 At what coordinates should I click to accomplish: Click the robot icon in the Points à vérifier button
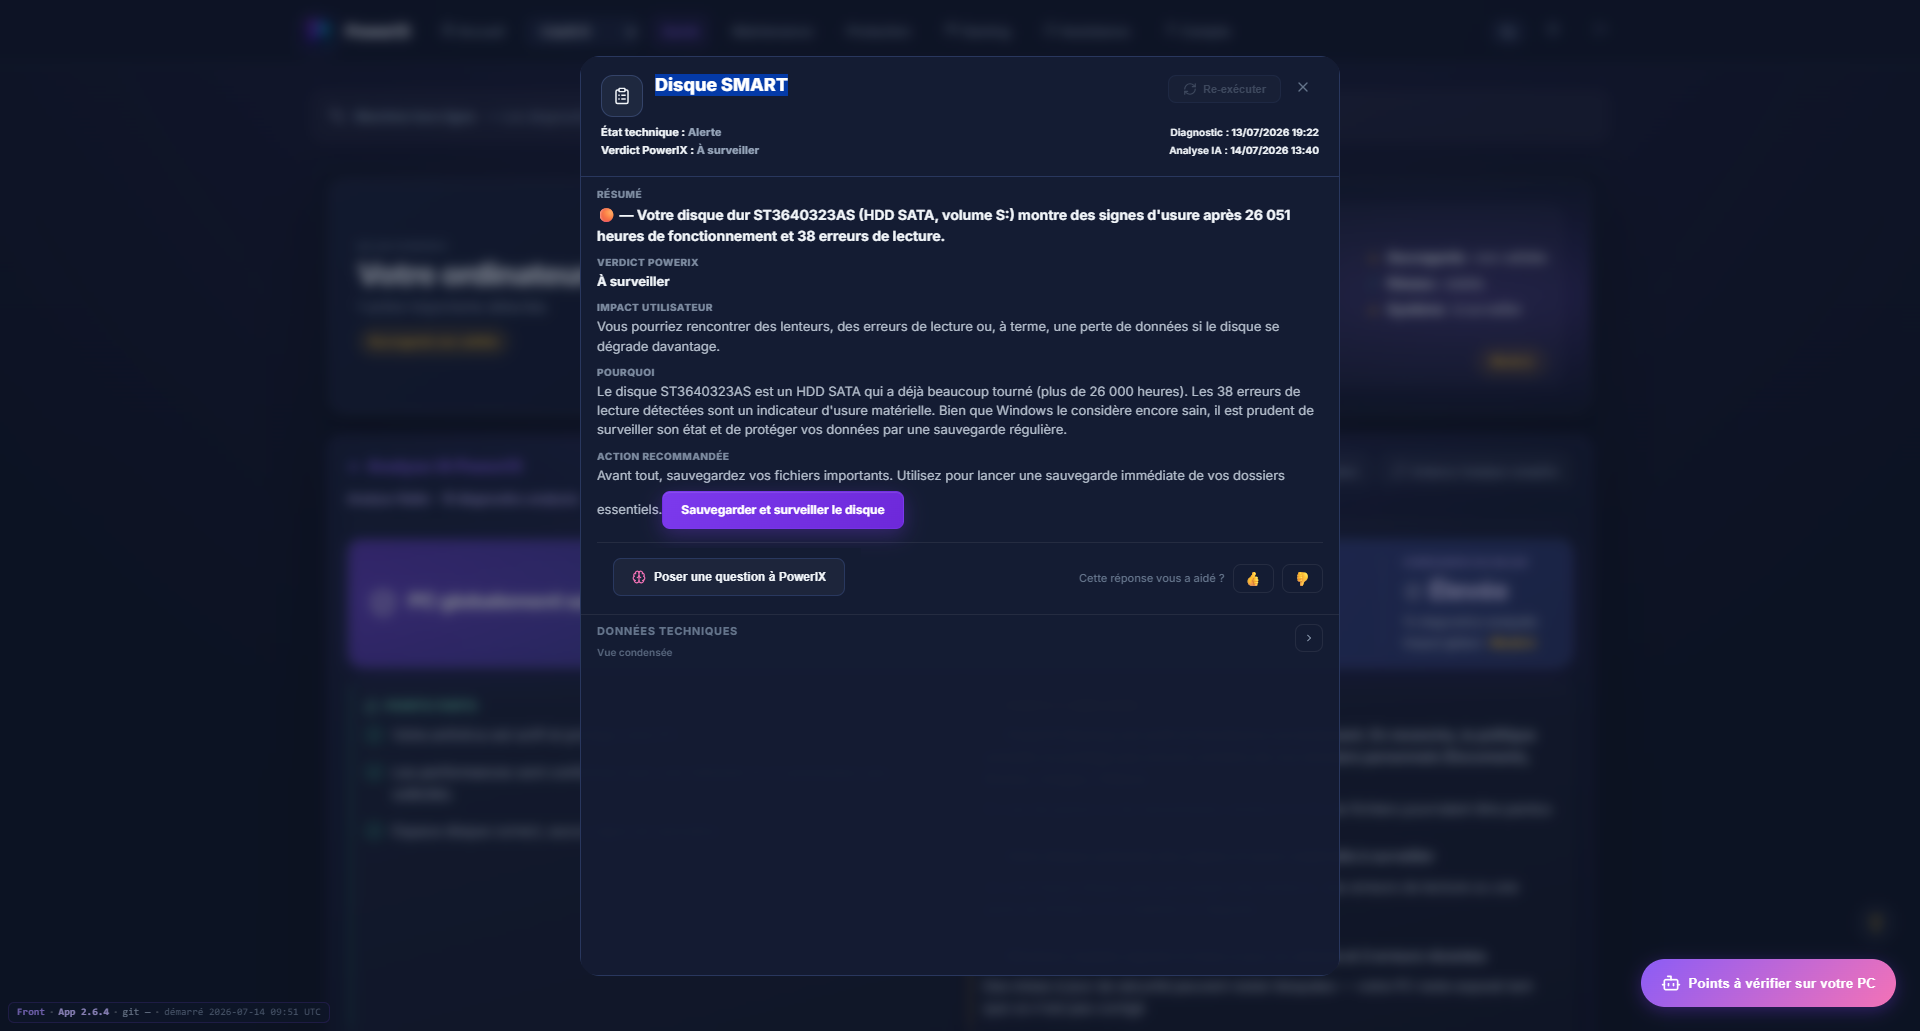[x=1670, y=983]
